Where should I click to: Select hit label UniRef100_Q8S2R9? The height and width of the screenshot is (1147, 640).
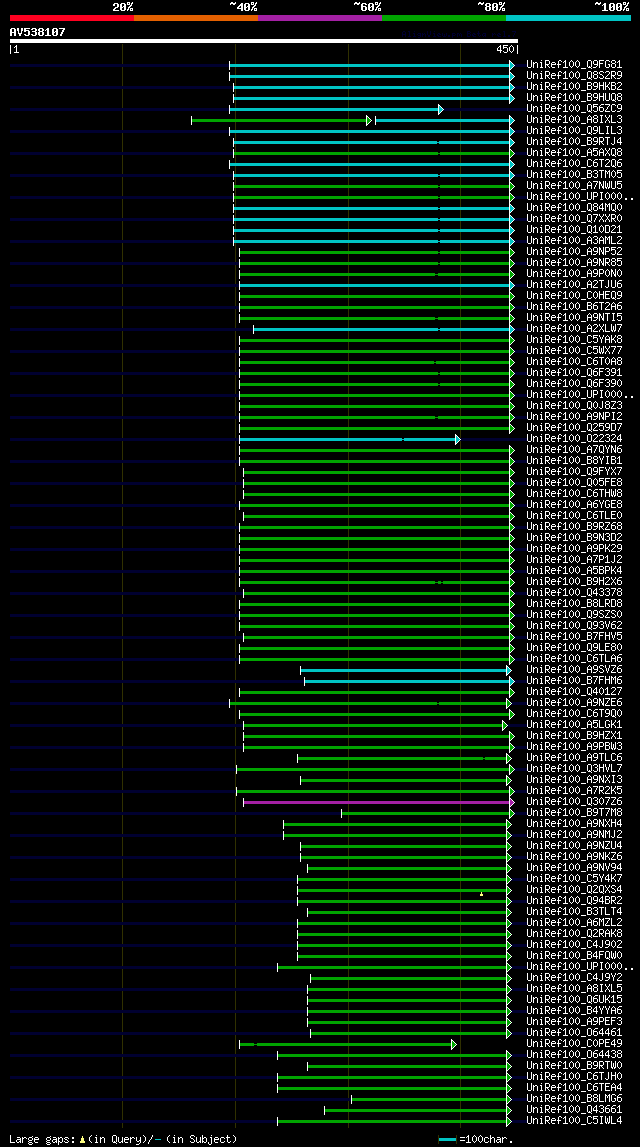coord(574,76)
